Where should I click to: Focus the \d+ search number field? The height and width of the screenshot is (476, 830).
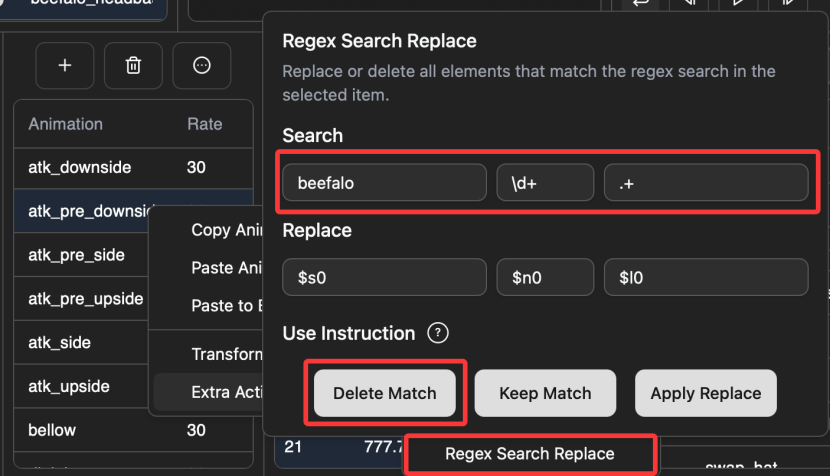tap(545, 183)
